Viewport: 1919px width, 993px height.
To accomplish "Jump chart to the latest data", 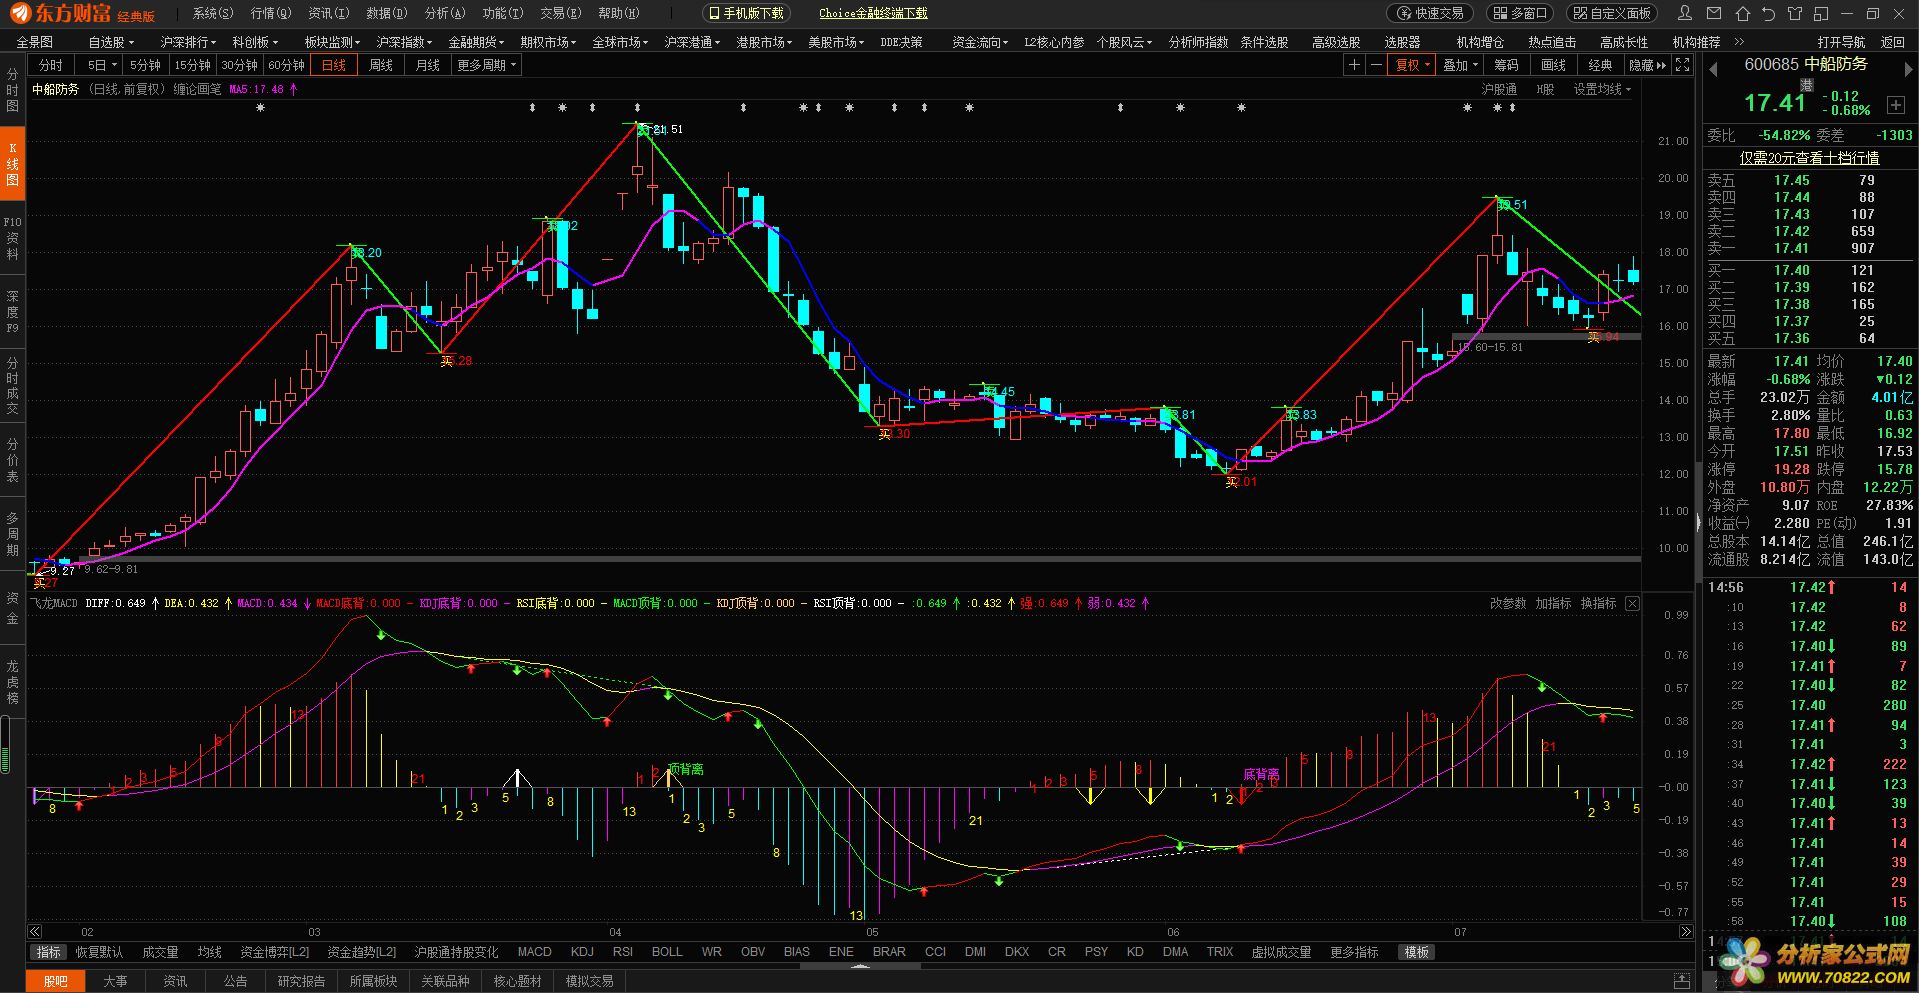I will (x=1685, y=931).
